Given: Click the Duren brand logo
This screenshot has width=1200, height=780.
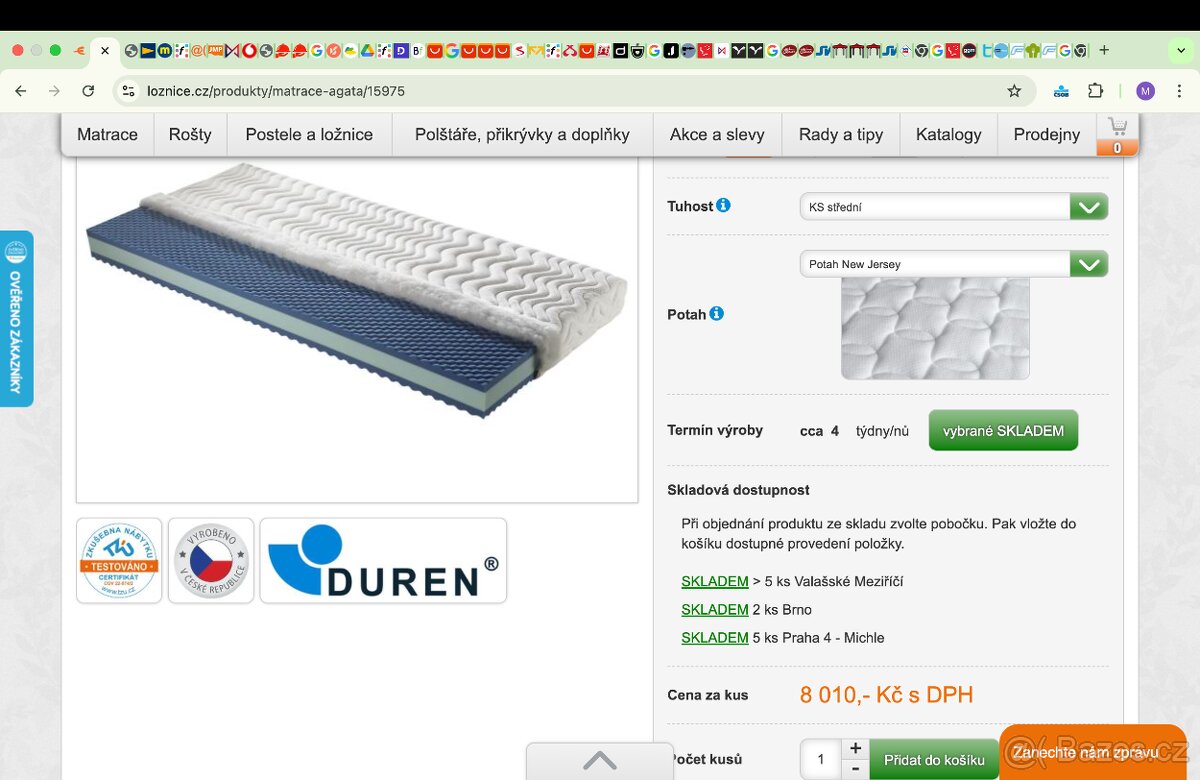Looking at the screenshot, I should pyautogui.click(x=383, y=560).
